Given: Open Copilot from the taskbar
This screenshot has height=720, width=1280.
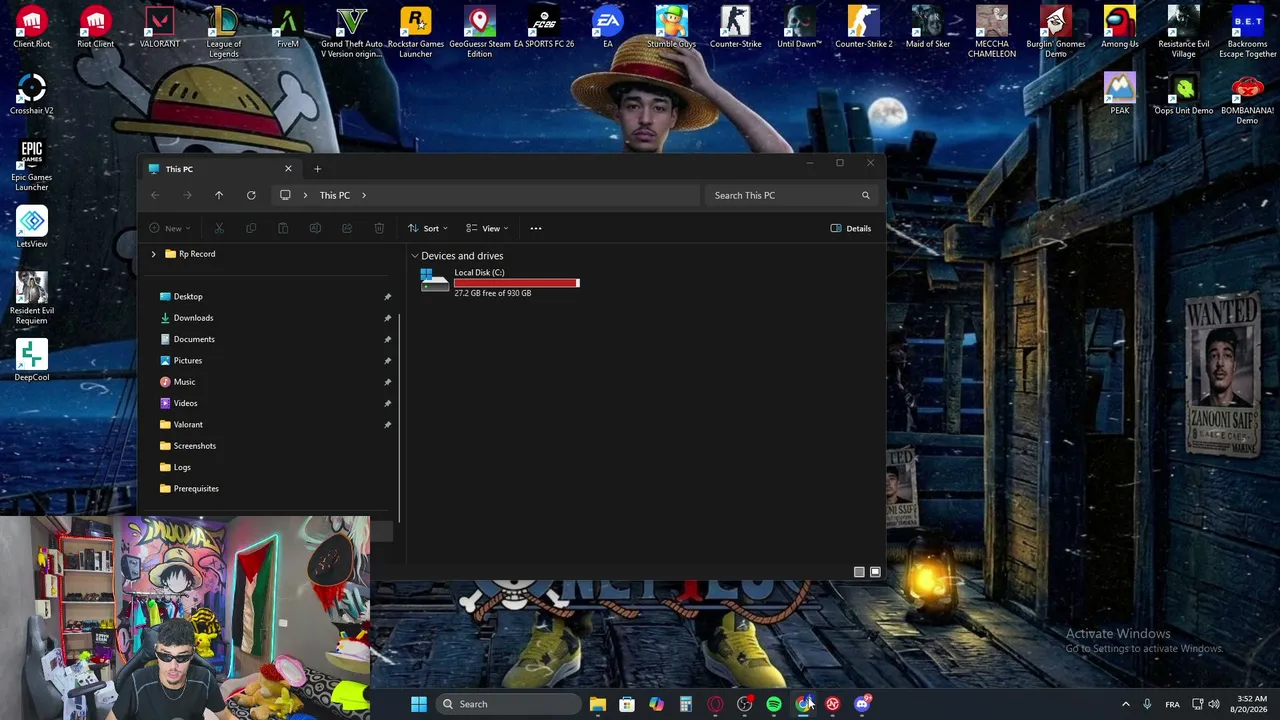Looking at the screenshot, I should (656, 704).
